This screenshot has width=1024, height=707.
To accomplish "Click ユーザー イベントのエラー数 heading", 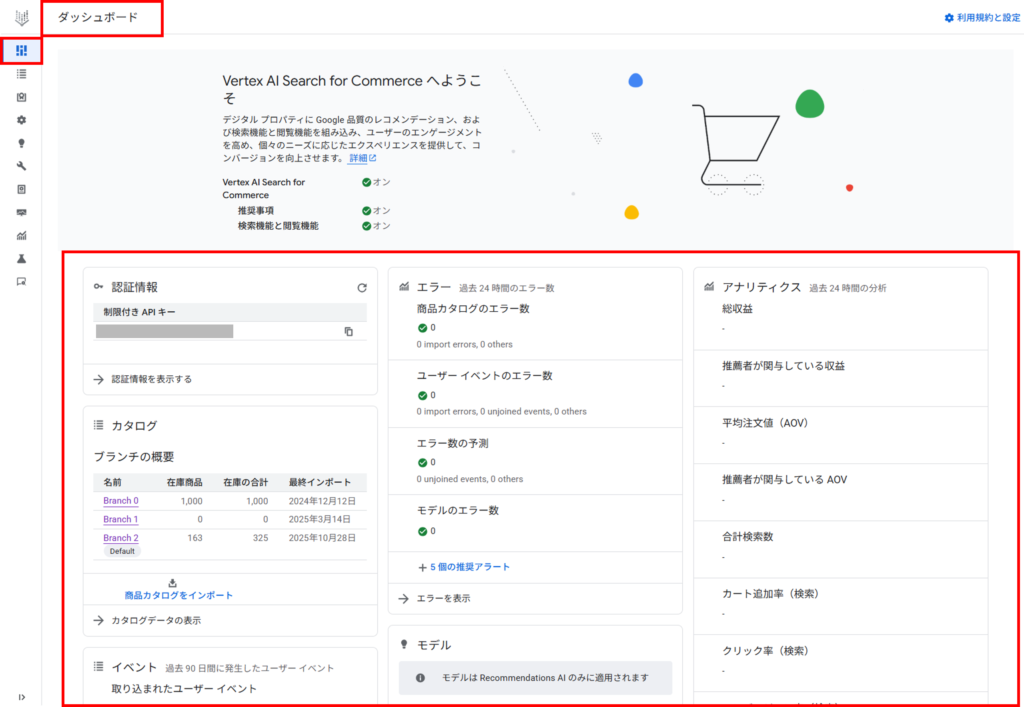I will click(x=485, y=376).
